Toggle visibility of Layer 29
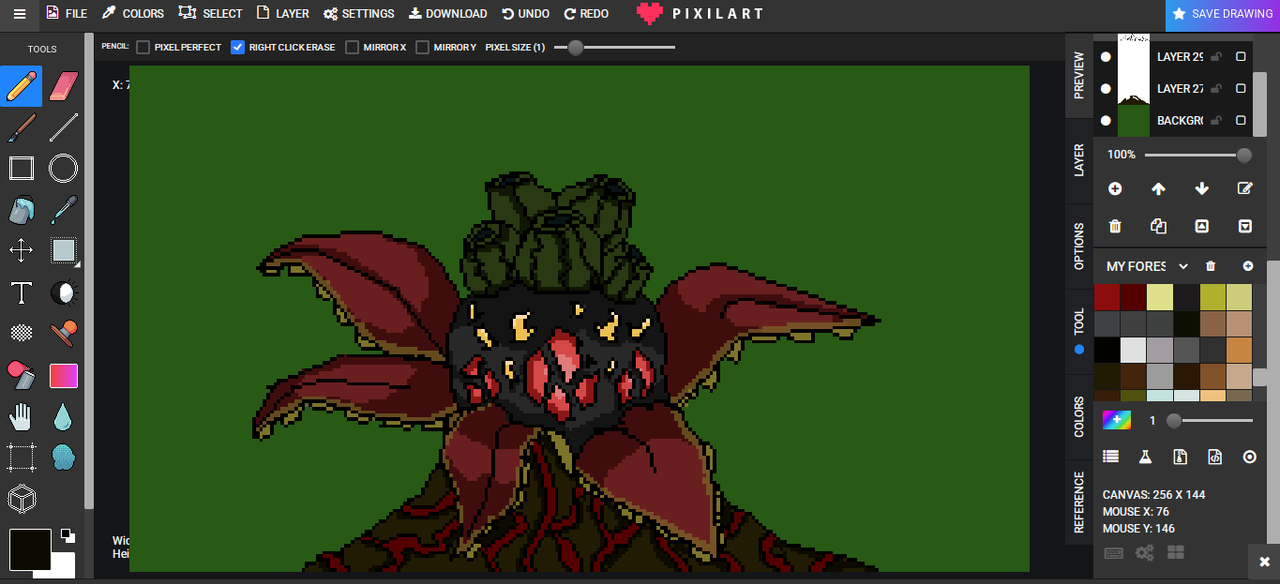Screen dimensions: 1280x584 pyautogui.click(x=1106, y=57)
